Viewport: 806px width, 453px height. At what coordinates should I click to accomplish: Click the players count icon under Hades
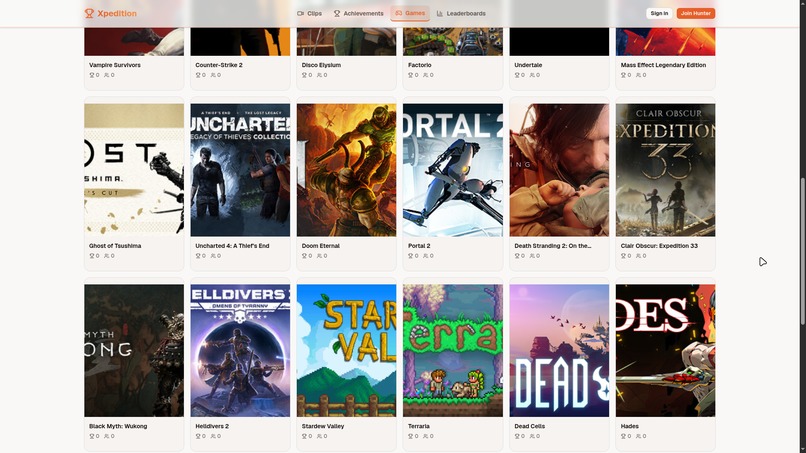click(x=638, y=436)
